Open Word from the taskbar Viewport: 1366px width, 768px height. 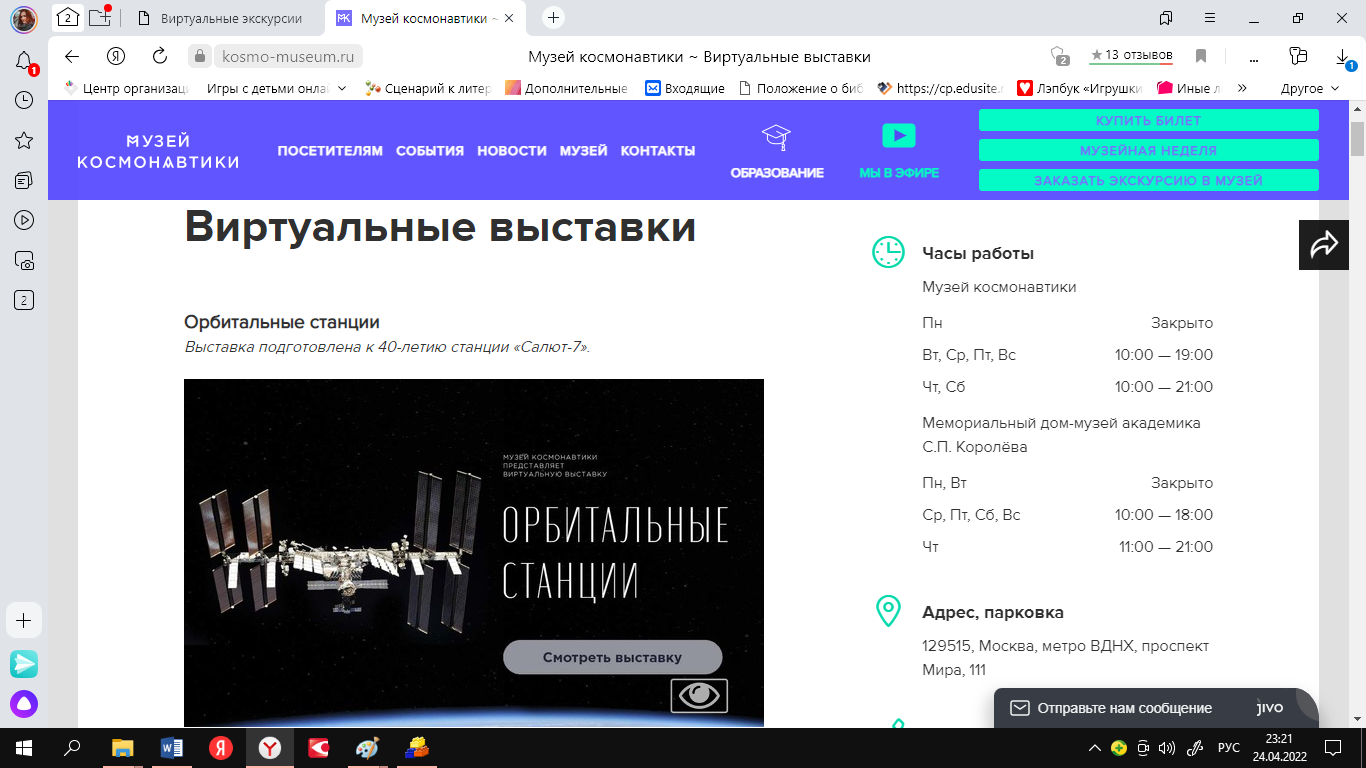point(171,747)
